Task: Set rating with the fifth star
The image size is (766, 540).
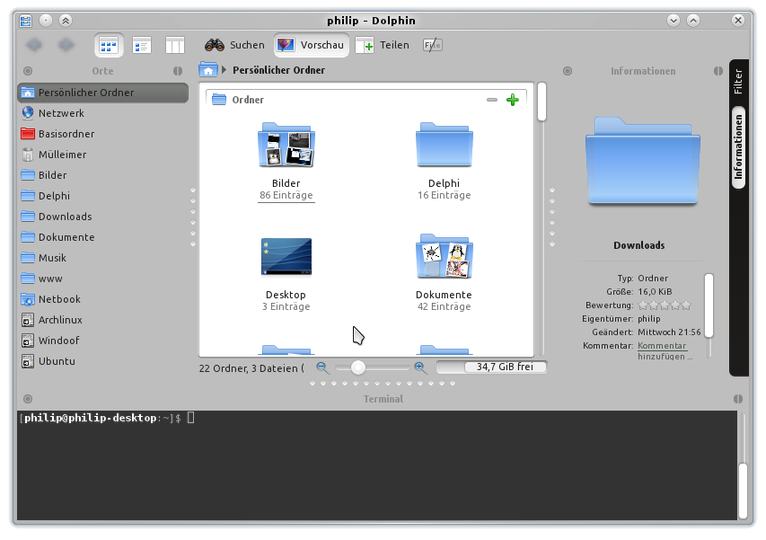Action: [x=686, y=305]
